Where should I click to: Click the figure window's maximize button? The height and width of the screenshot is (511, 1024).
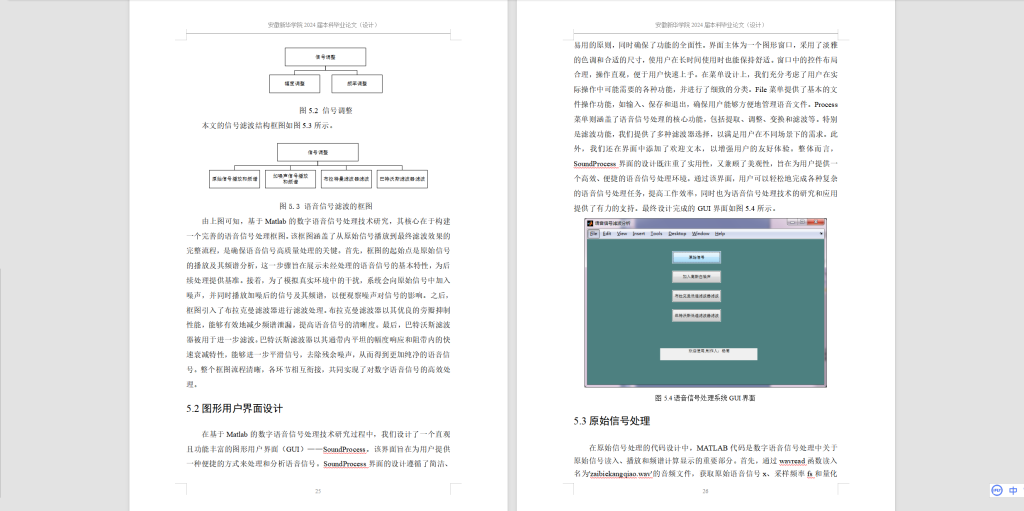(x=802, y=223)
